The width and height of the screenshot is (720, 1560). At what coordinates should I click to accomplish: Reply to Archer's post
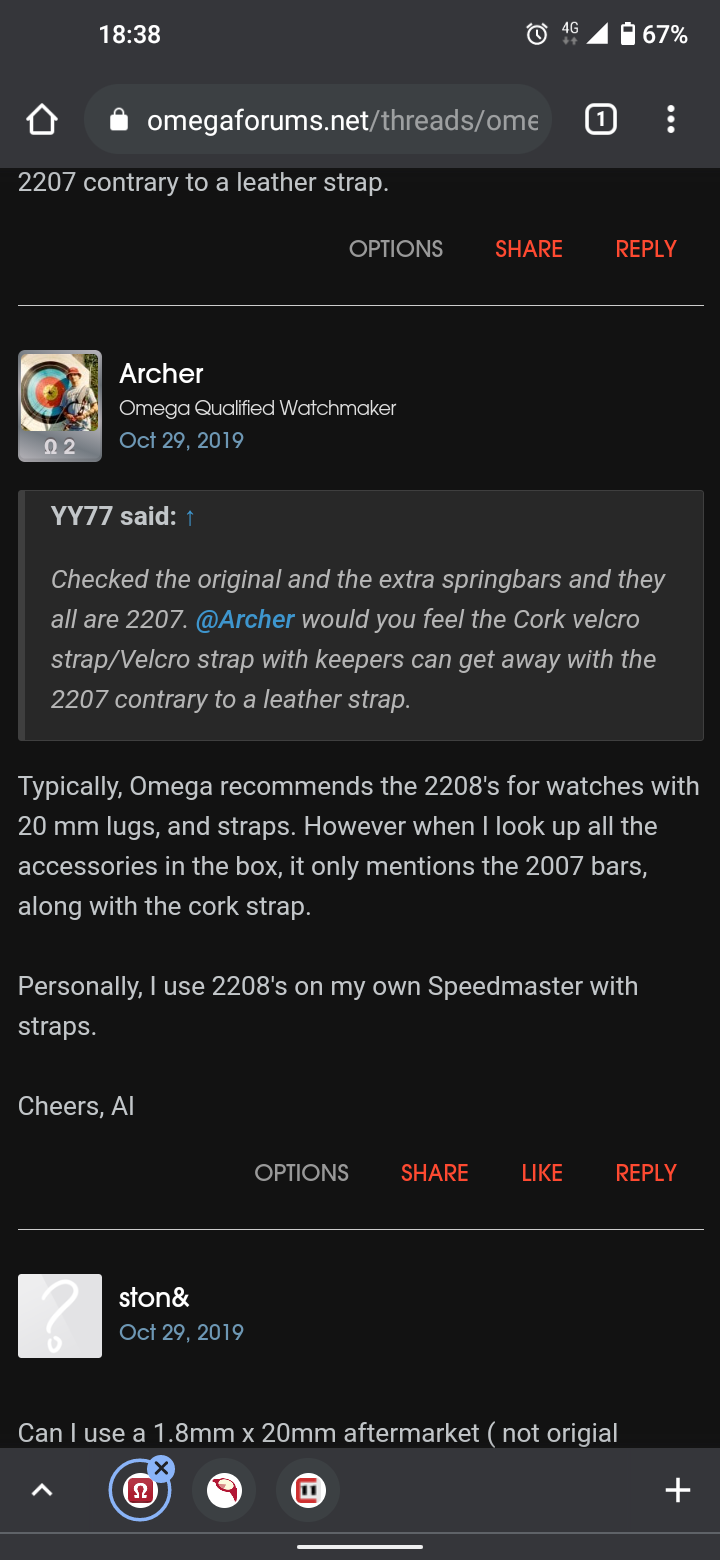(x=646, y=1173)
